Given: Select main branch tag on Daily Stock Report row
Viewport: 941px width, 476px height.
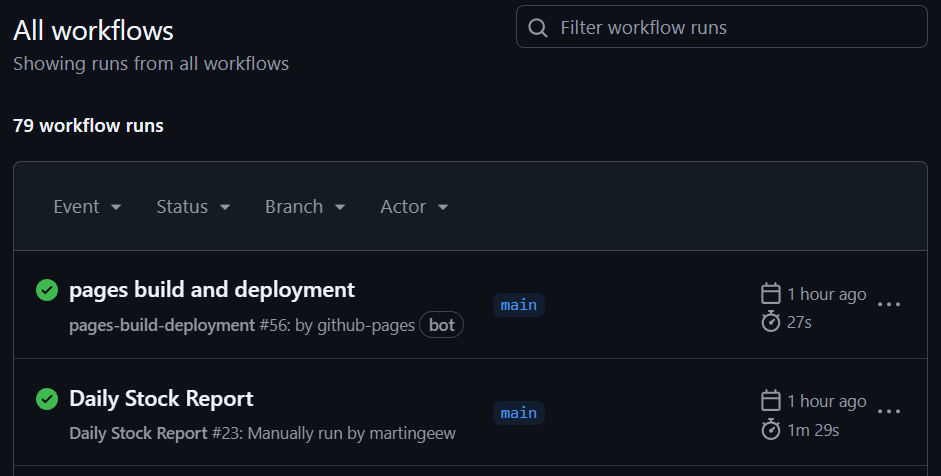Looking at the screenshot, I should (x=519, y=413).
